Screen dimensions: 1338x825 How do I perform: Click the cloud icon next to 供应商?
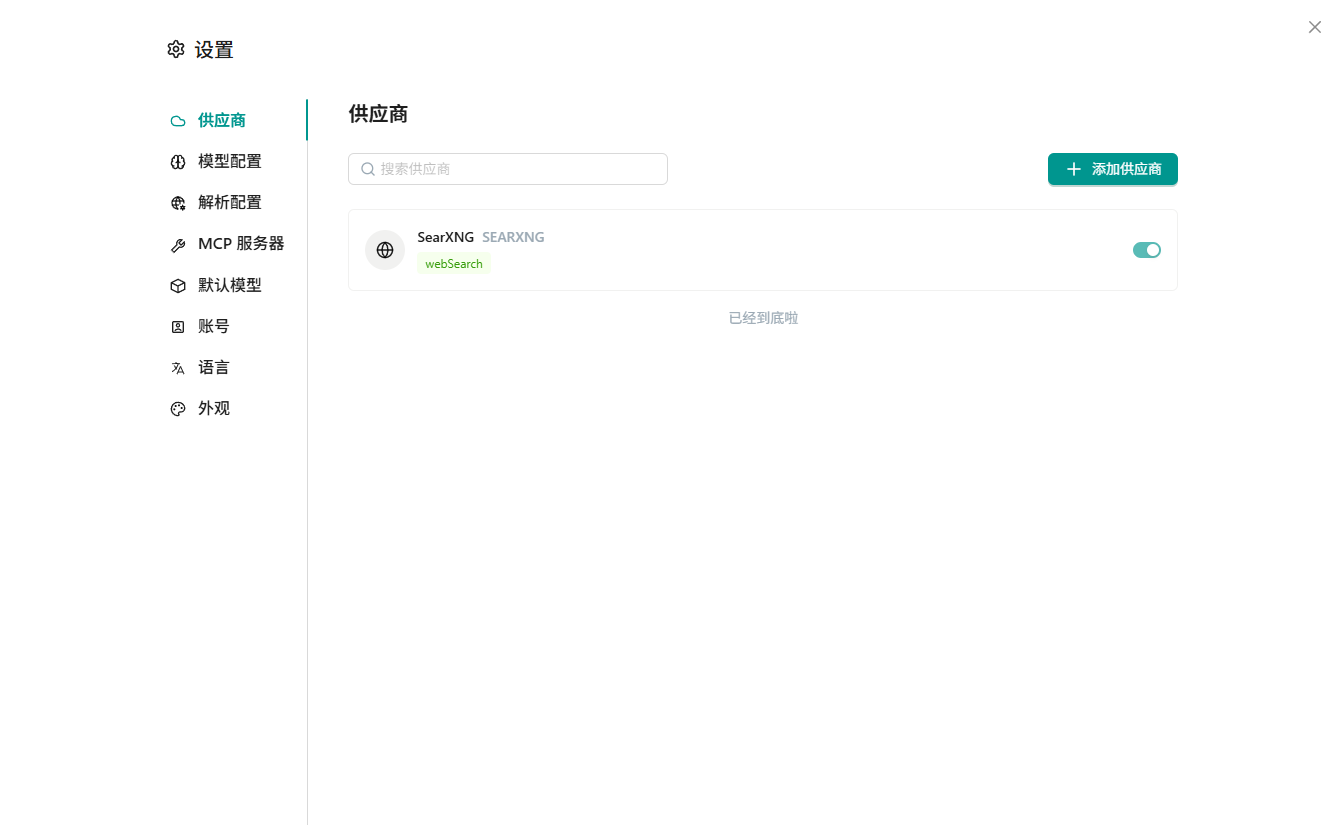(x=178, y=121)
